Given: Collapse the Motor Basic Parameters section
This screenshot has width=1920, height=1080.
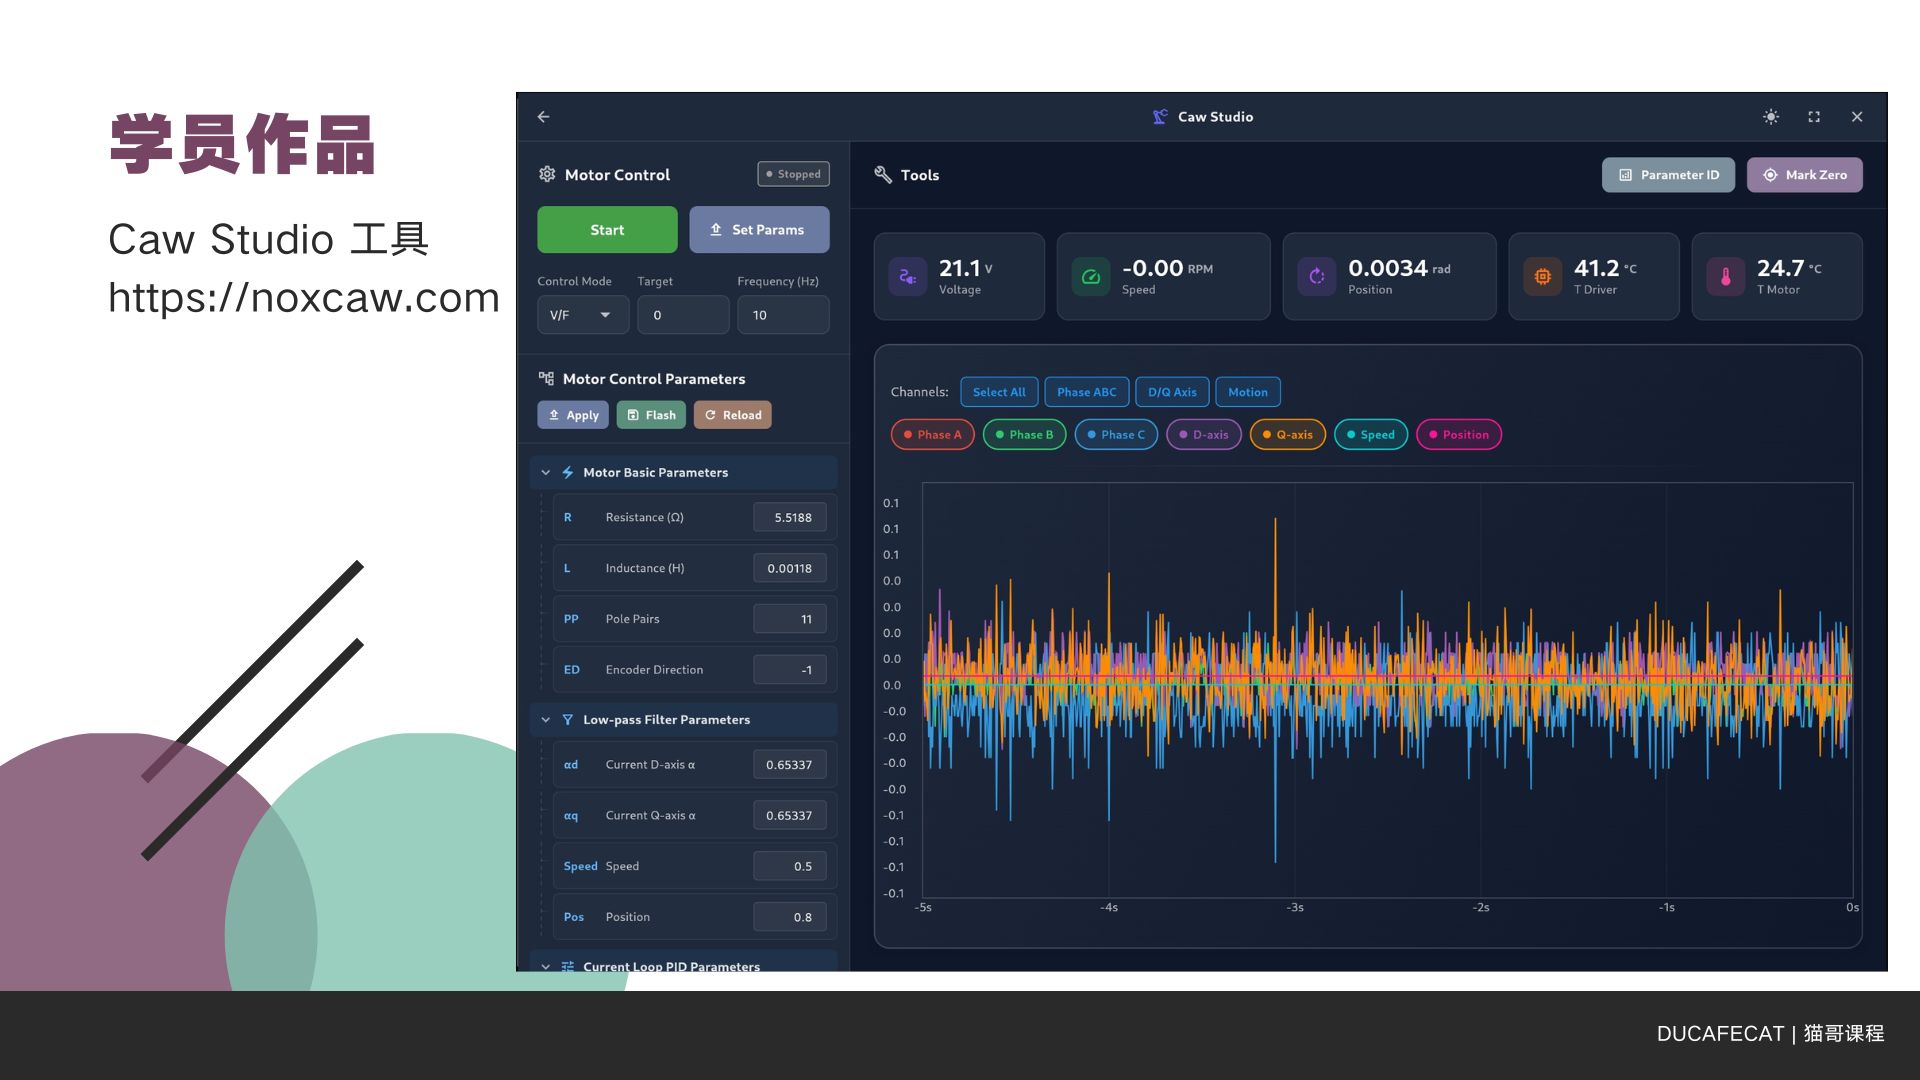Looking at the screenshot, I should coord(546,472).
